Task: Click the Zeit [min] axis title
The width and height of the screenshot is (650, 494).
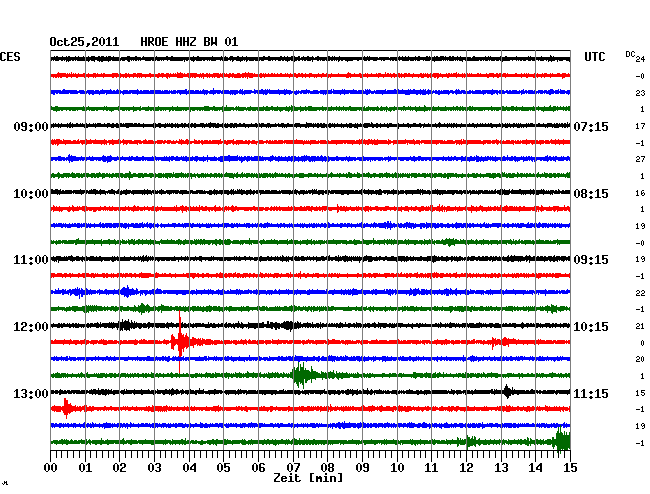Action: [x=308, y=478]
